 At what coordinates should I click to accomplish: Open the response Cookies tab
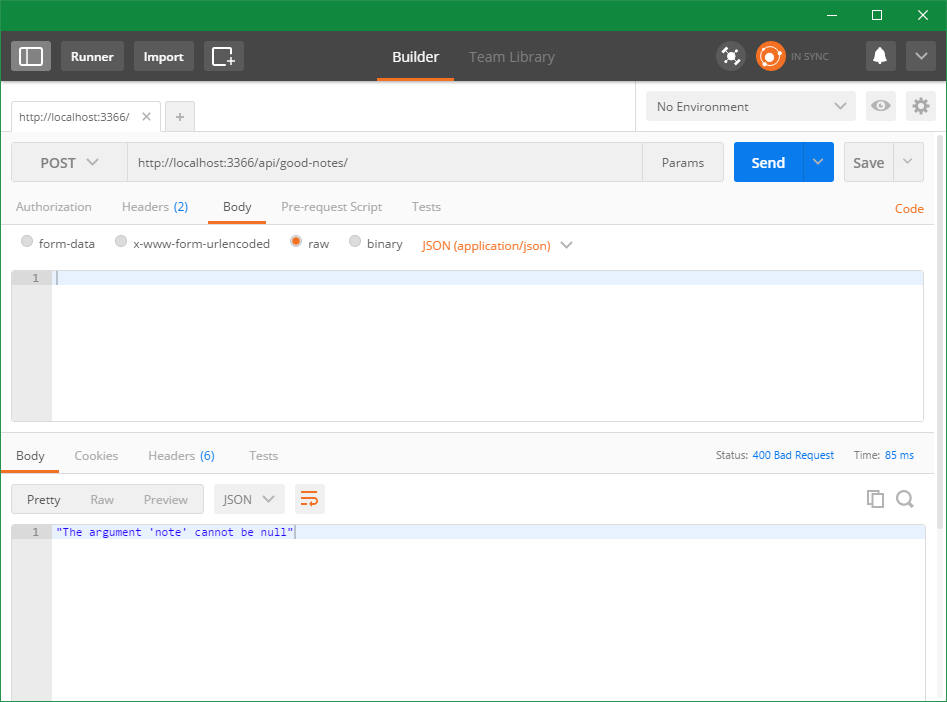tap(96, 456)
